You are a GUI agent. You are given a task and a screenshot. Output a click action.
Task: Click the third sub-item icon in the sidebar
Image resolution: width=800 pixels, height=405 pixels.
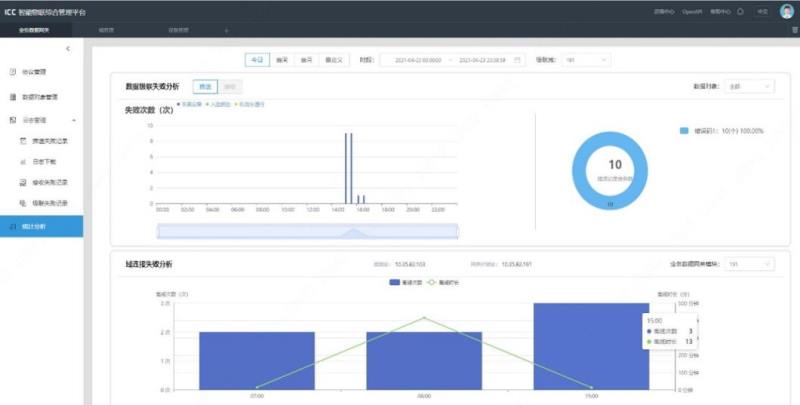23,182
